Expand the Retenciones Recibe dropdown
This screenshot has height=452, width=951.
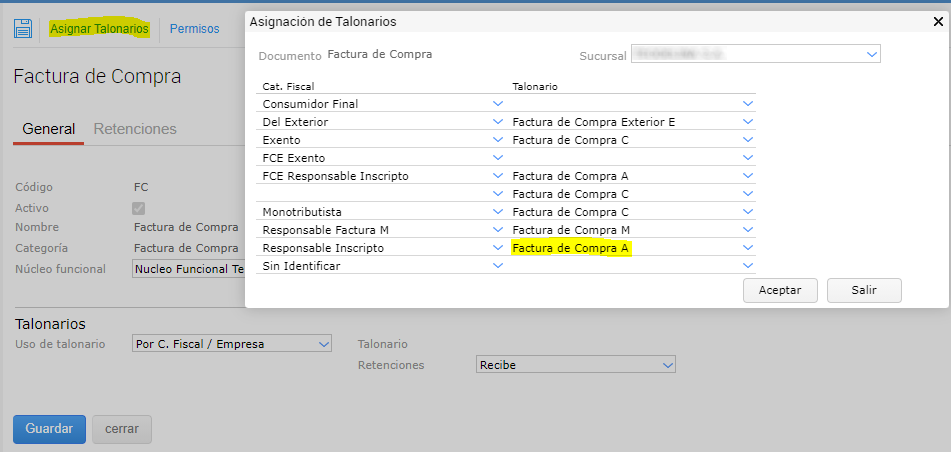pyautogui.click(x=668, y=365)
